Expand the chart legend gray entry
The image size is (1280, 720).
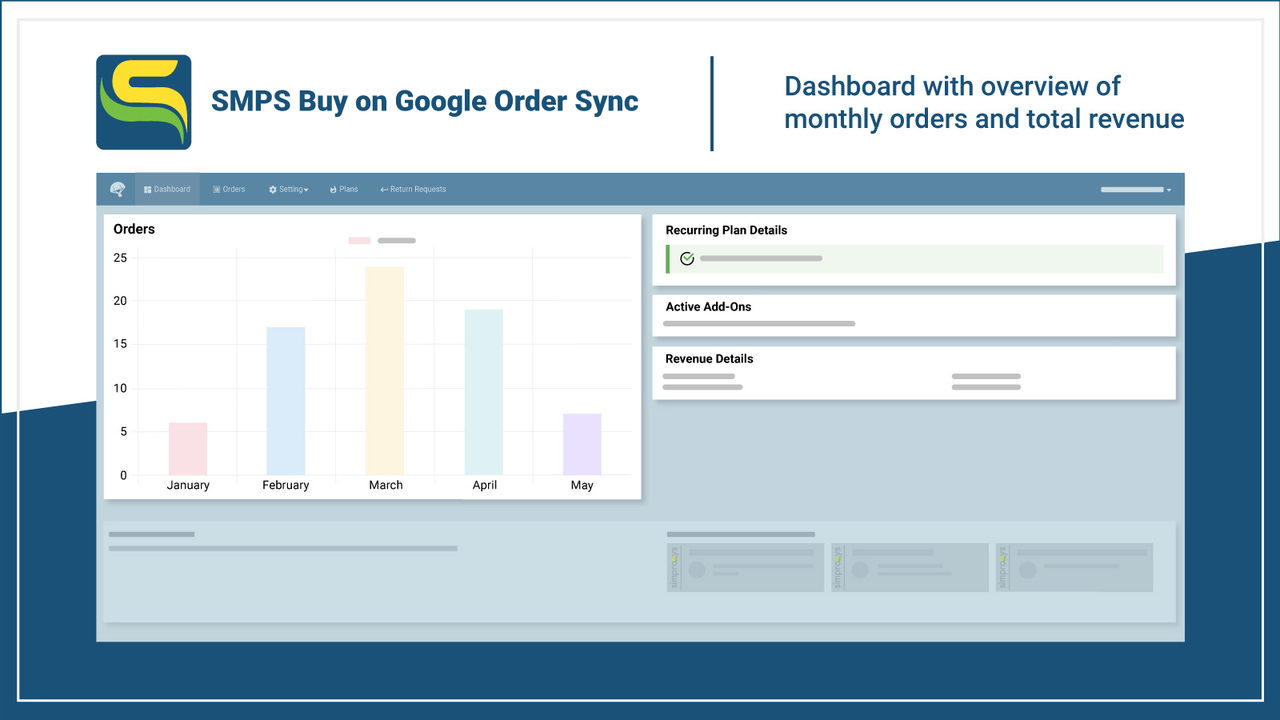396,240
